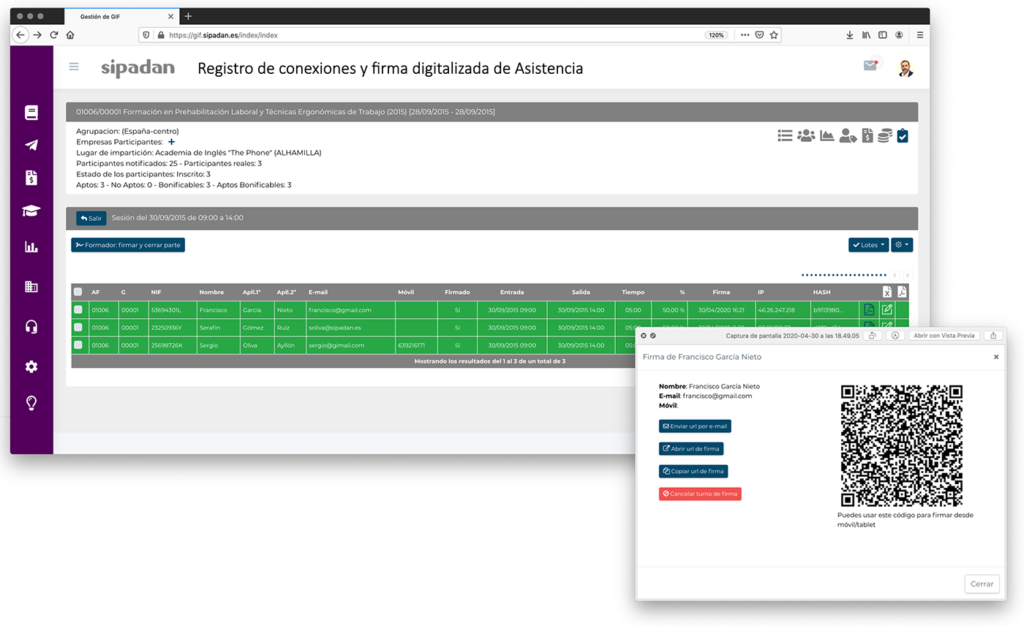Open PDF for Francisco's row

coord(869,309)
